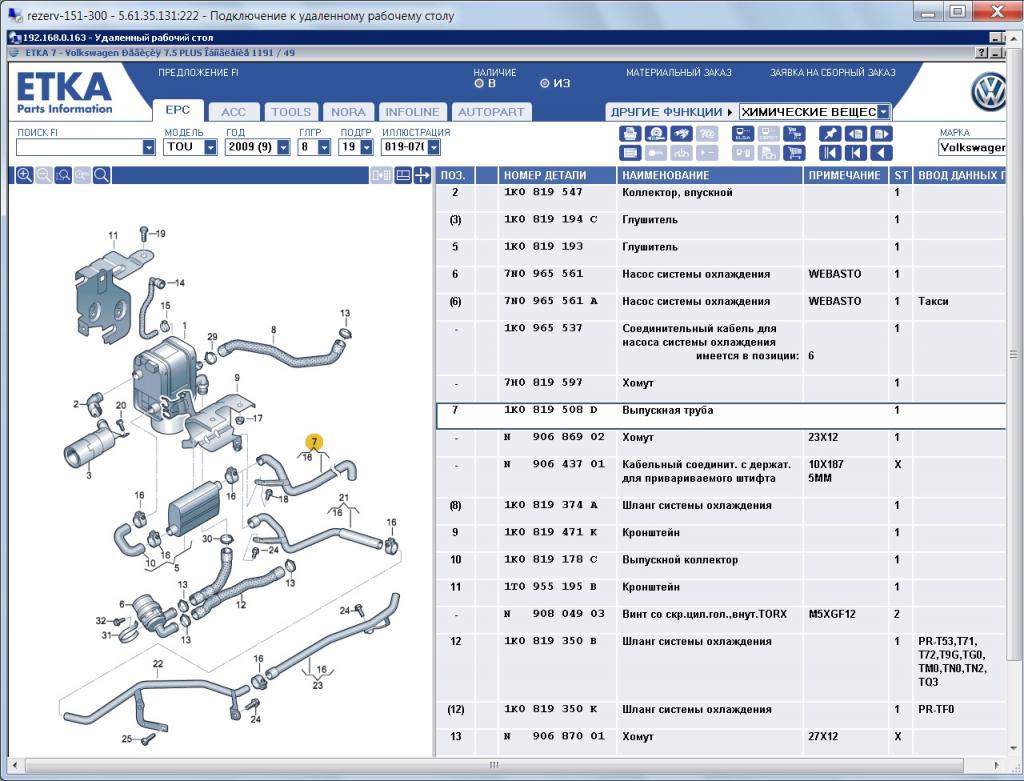The height and width of the screenshot is (781, 1024).
Task: Open the ПОИСК FI search dropdown
Action: [149, 148]
